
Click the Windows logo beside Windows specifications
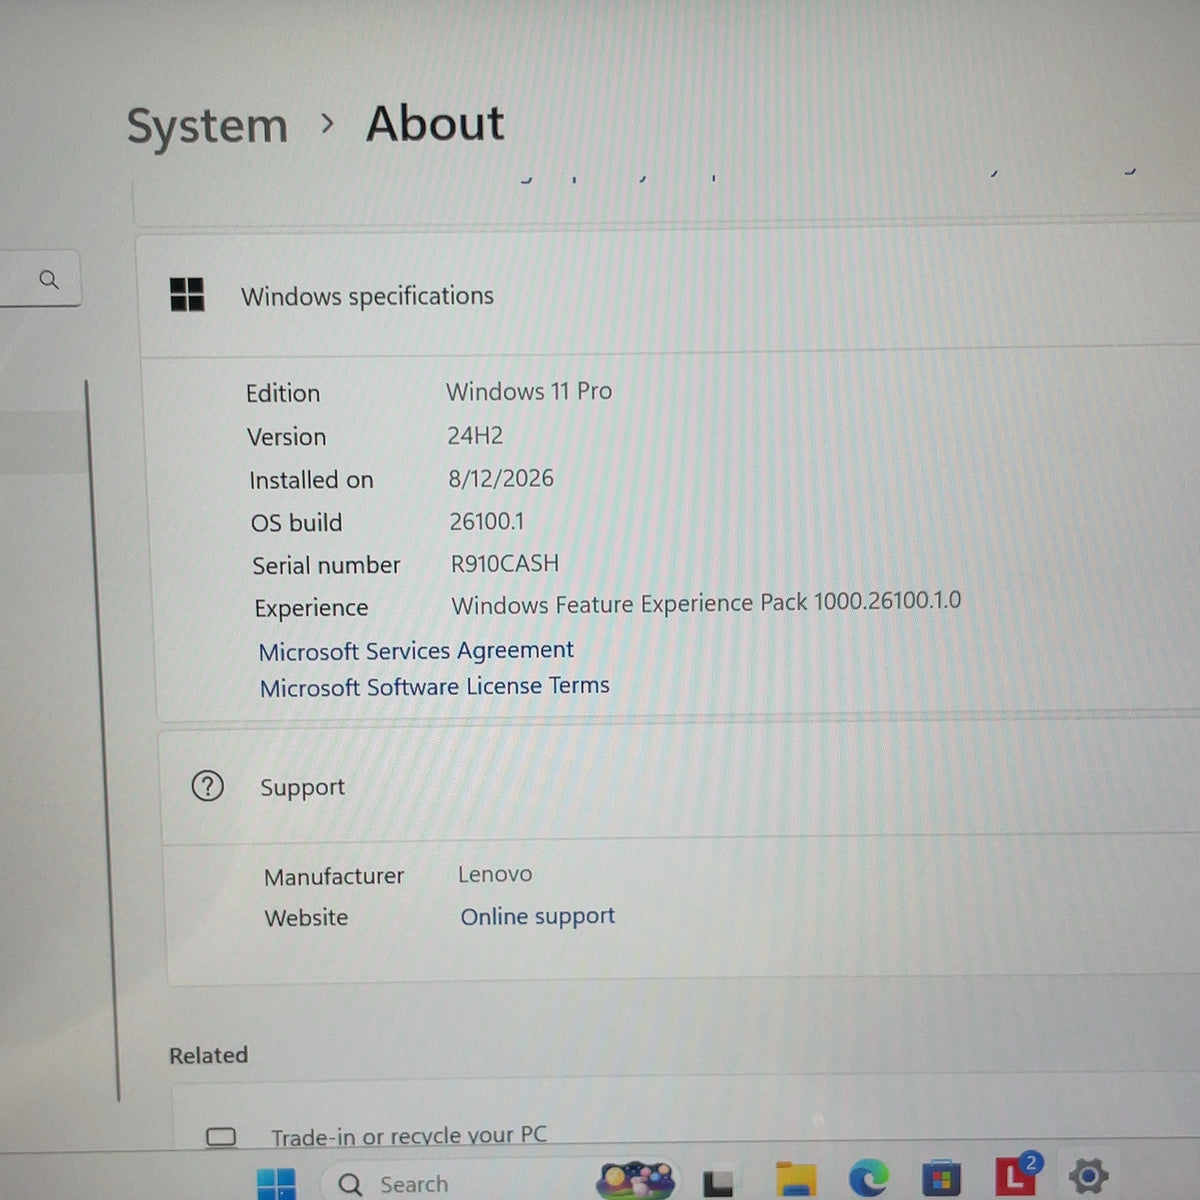tap(187, 295)
